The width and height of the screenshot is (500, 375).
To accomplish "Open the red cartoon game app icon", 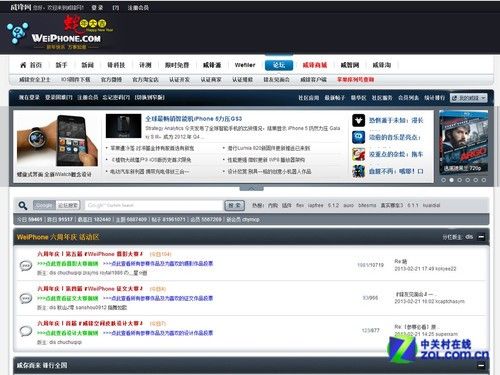I will click(359, 154).
